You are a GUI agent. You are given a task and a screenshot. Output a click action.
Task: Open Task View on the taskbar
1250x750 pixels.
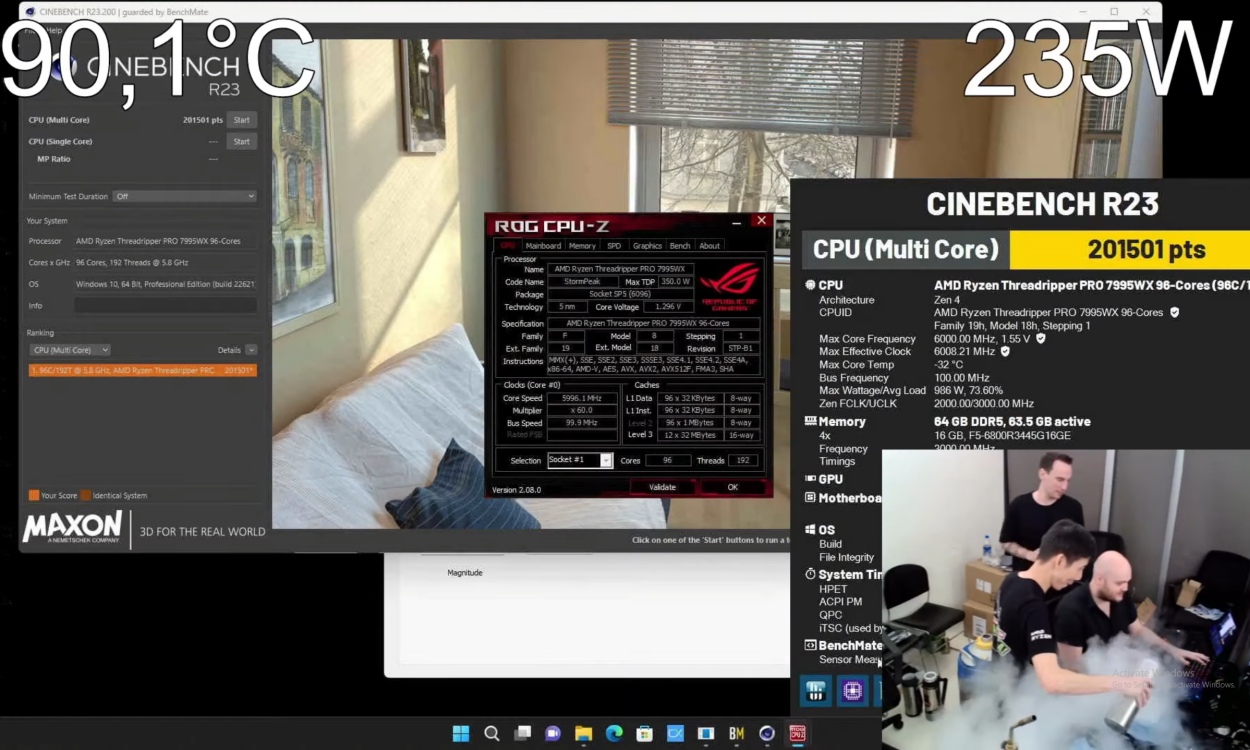point(522,734)
